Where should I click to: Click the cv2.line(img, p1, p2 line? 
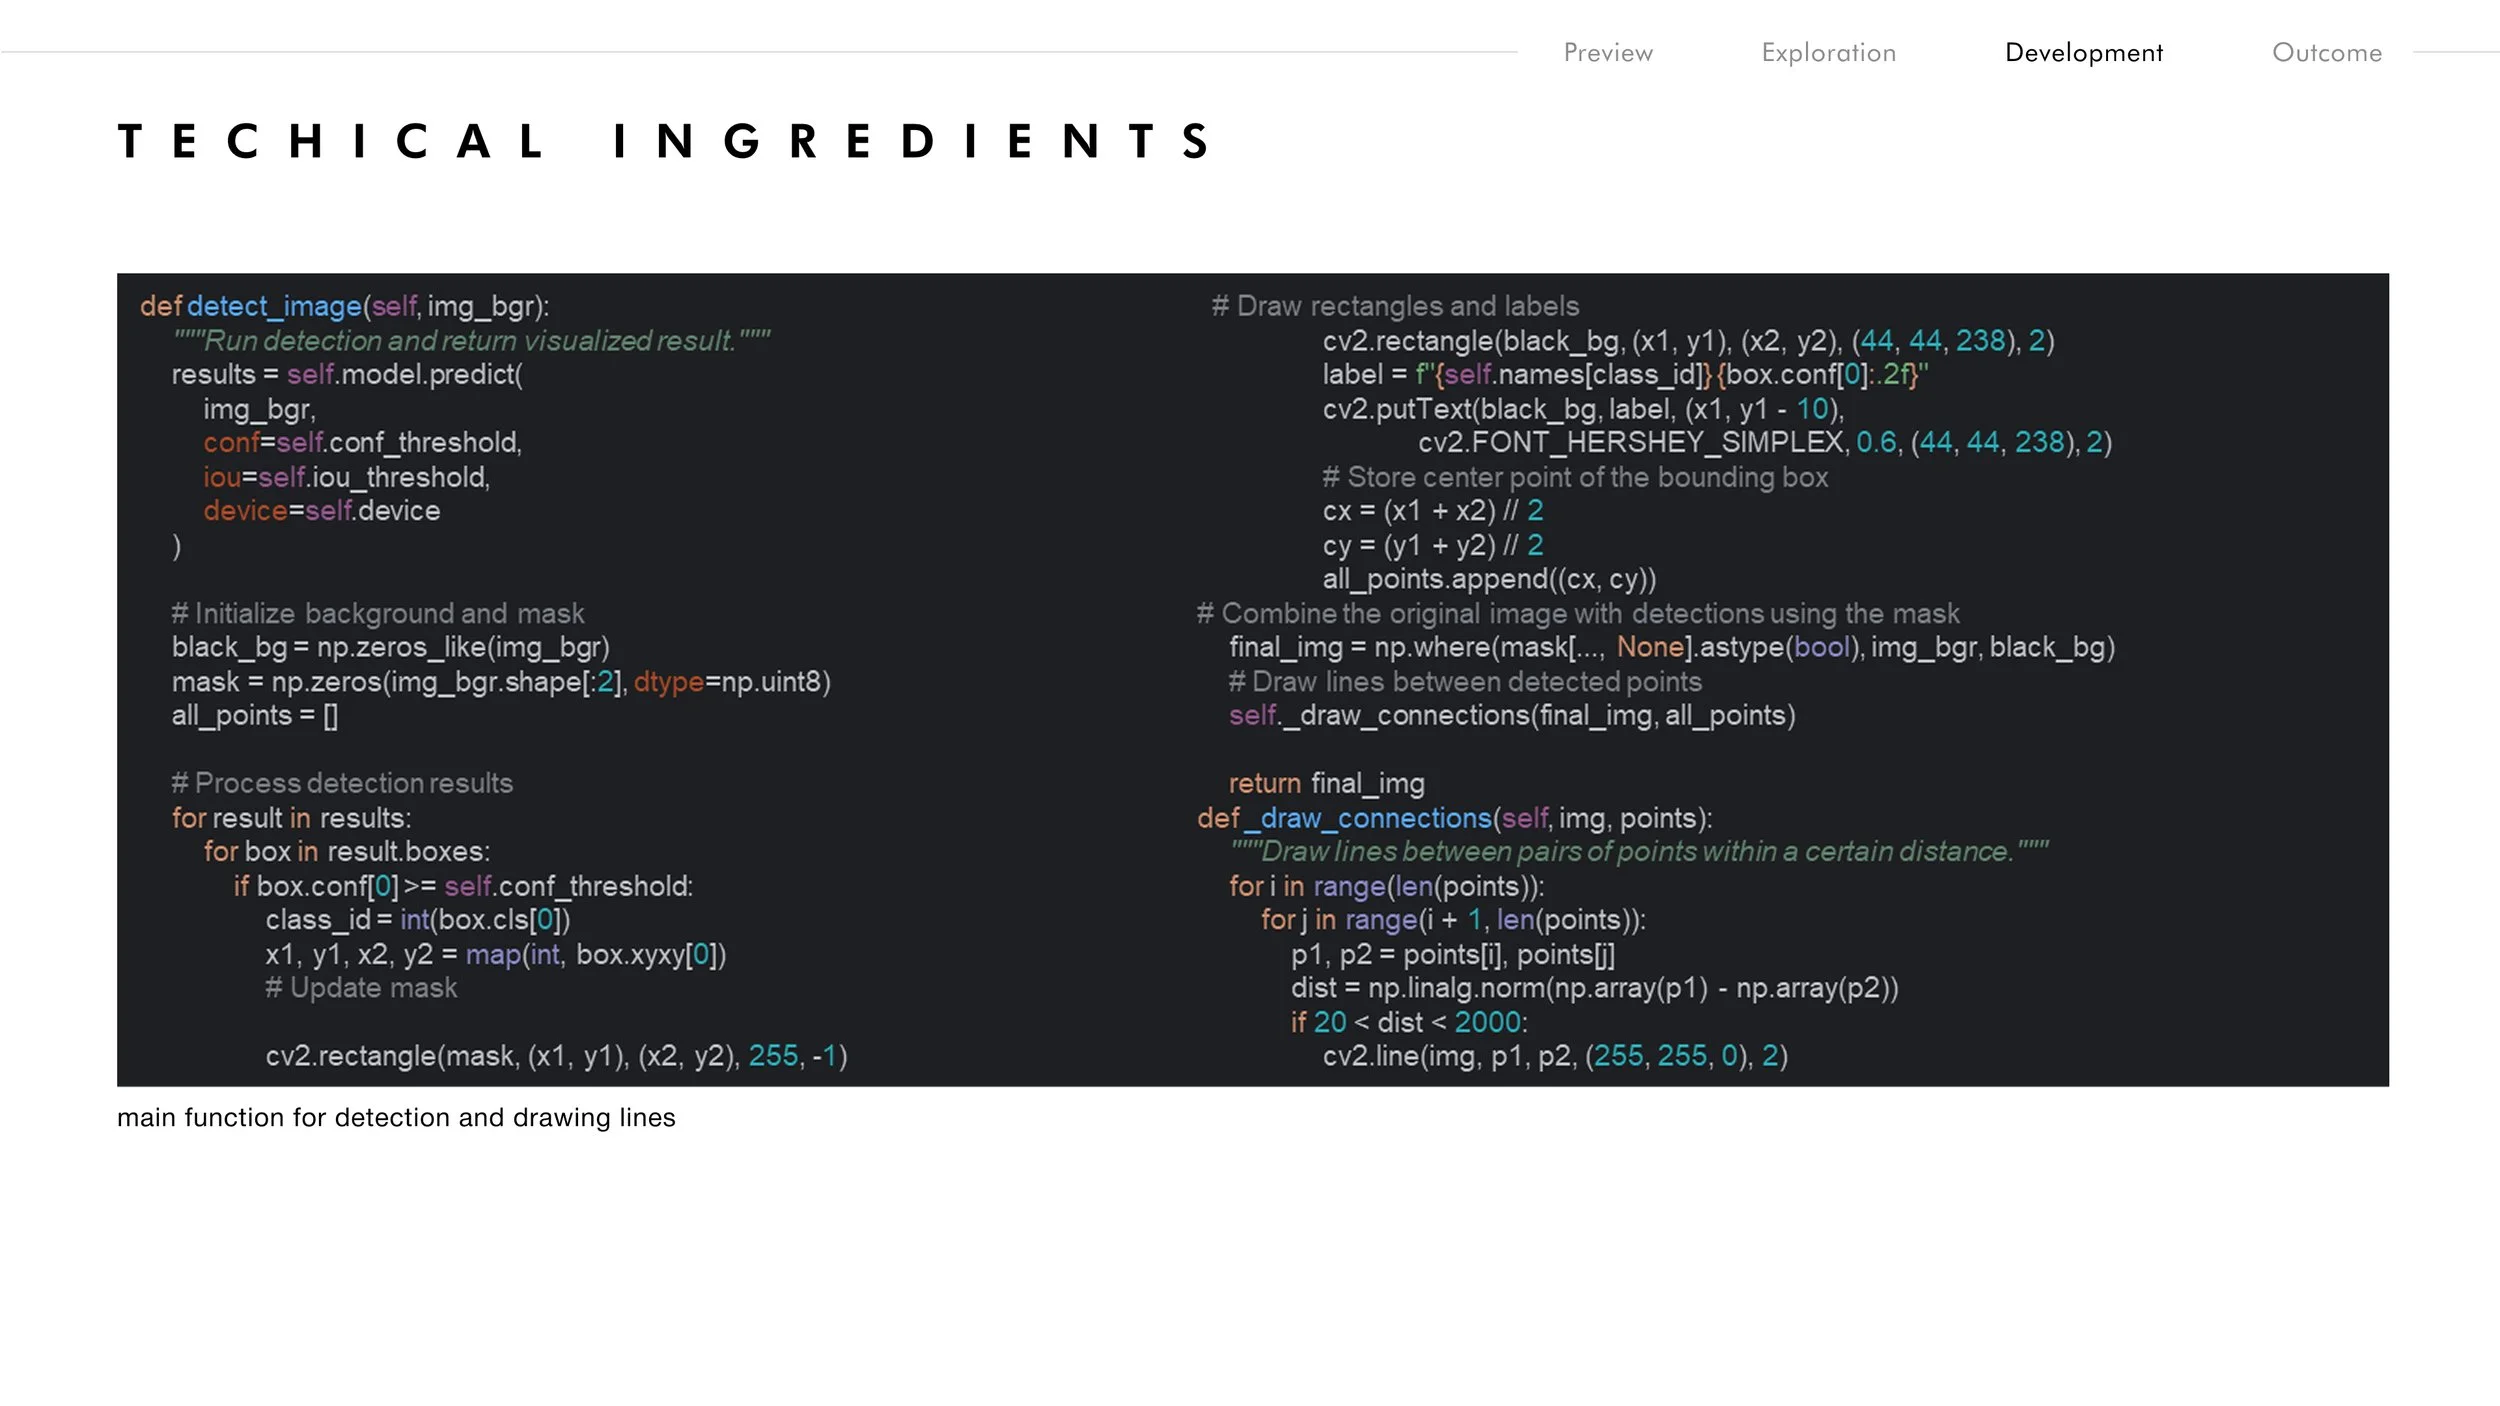coord(1554,1056)
